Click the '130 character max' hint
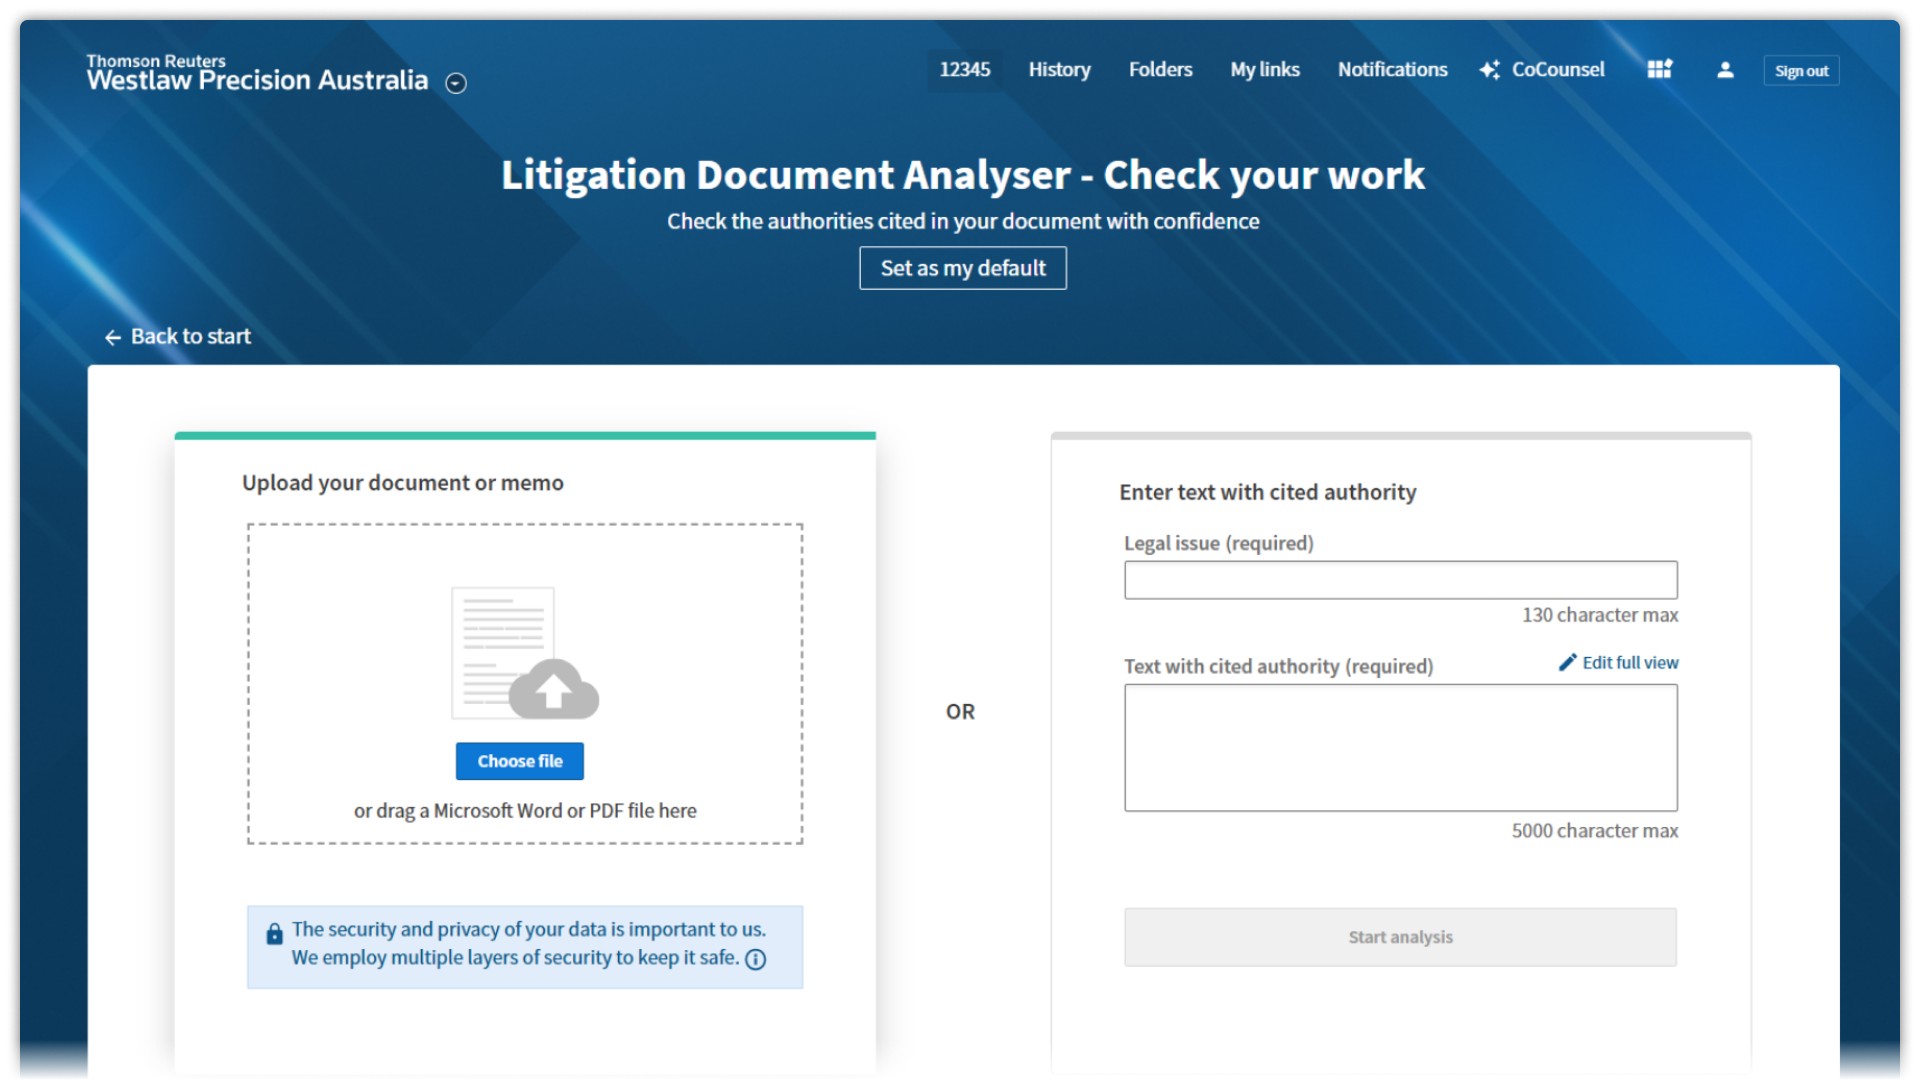This screenshot has height=1080, width=1920. pyautogui.click(x=1600, y=615)
